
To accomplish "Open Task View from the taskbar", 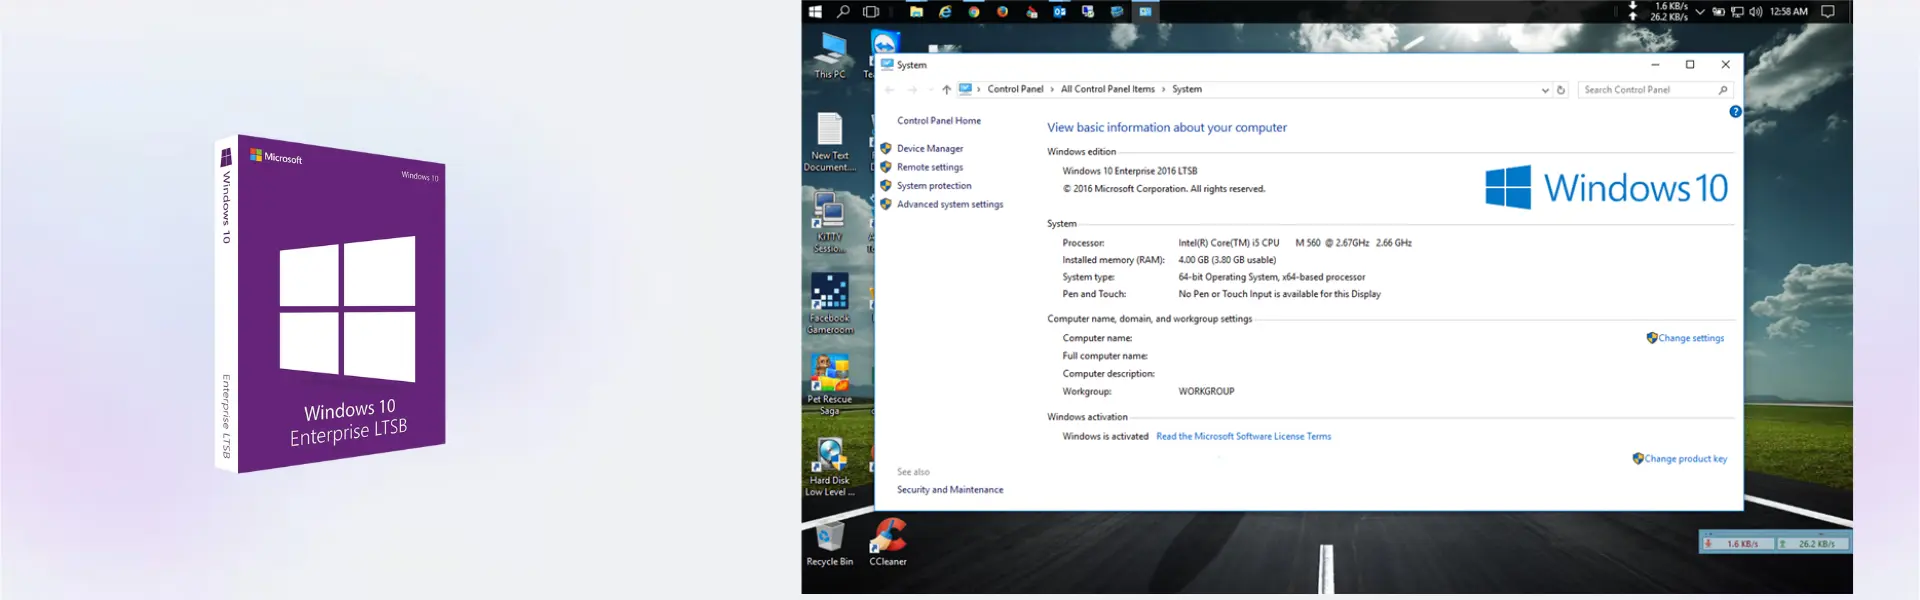I will click(x=871, y=12).
